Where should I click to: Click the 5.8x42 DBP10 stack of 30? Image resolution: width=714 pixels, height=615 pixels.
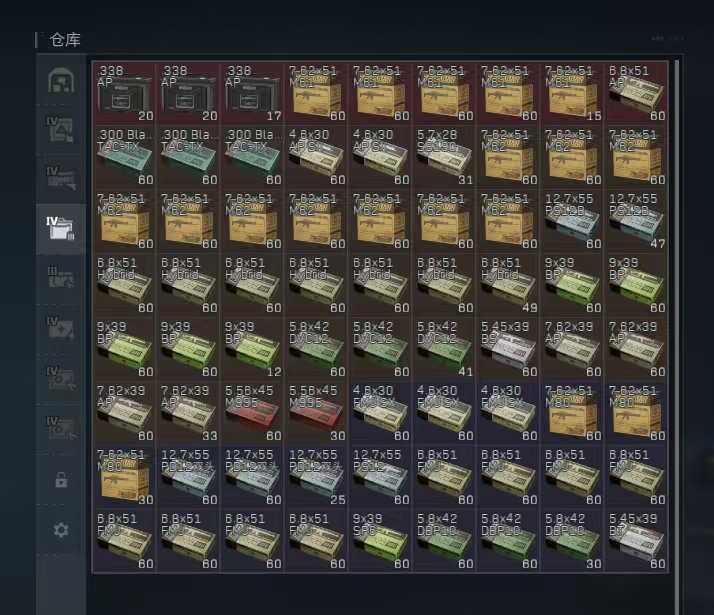pos(572,540)
